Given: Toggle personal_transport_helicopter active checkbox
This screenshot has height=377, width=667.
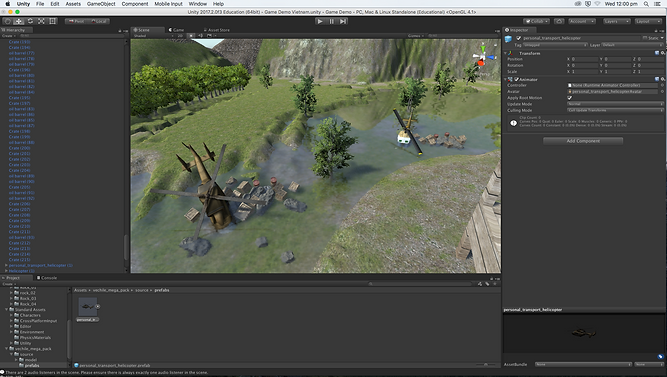Looking at the screenshot, I should coord(519,38).
